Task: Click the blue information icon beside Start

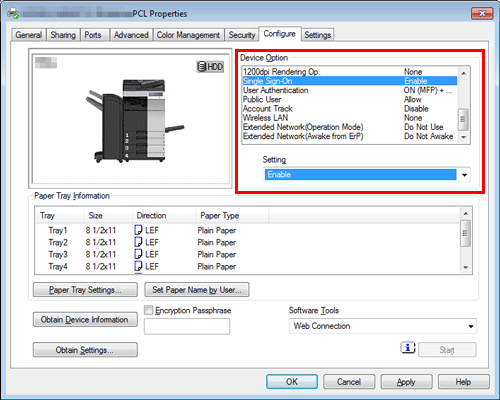Action: 407,348
